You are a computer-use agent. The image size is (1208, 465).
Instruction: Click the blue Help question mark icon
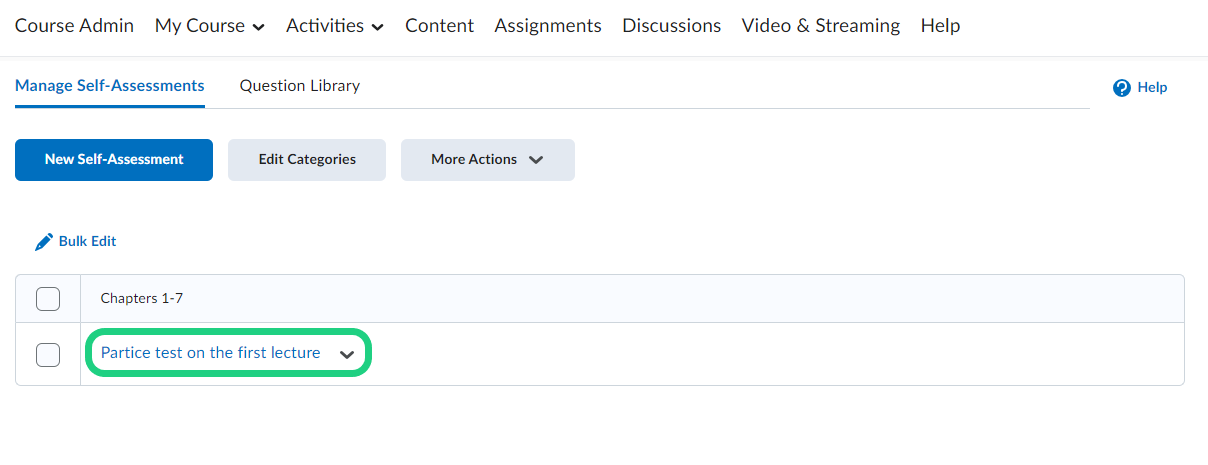click(x=1122, y=88)
